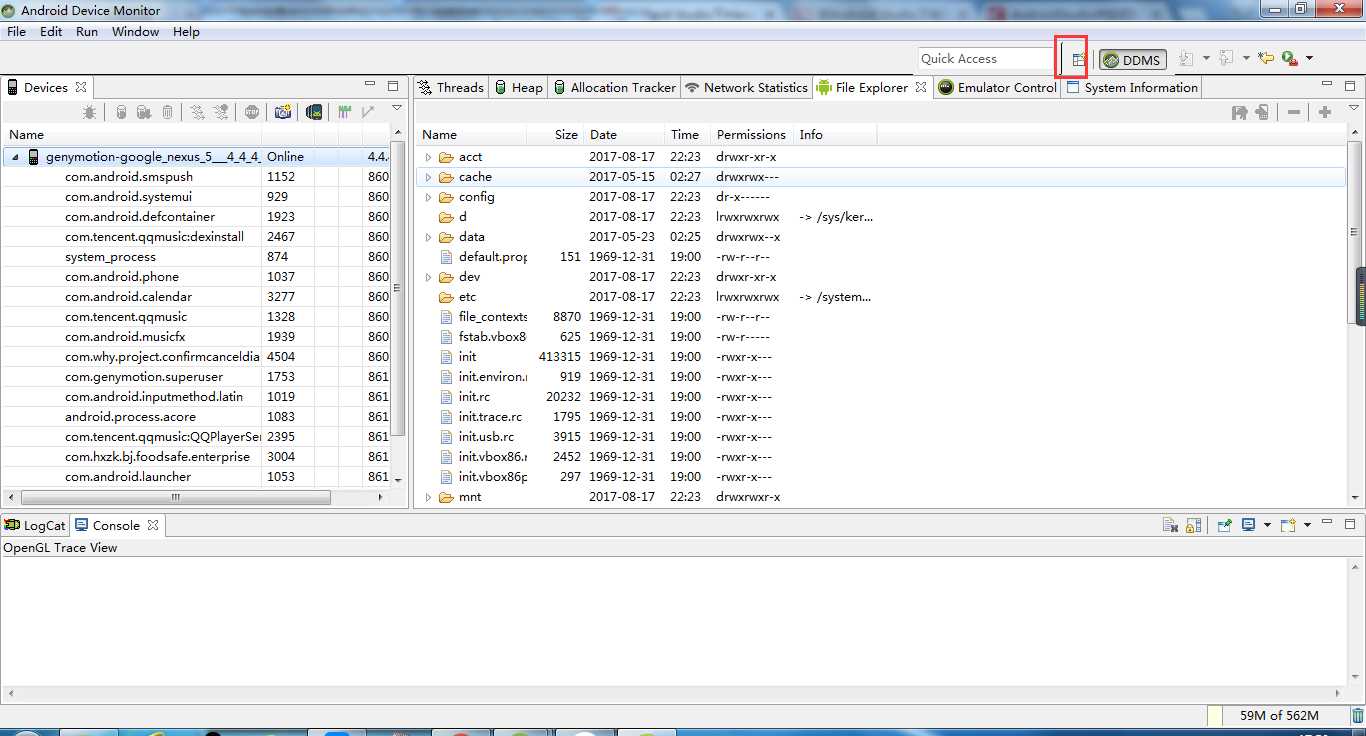The width and height of the screenshot is (1366, 736).
Task: Open the Open Console dropdown arrow
Action: coord(1307,525)
